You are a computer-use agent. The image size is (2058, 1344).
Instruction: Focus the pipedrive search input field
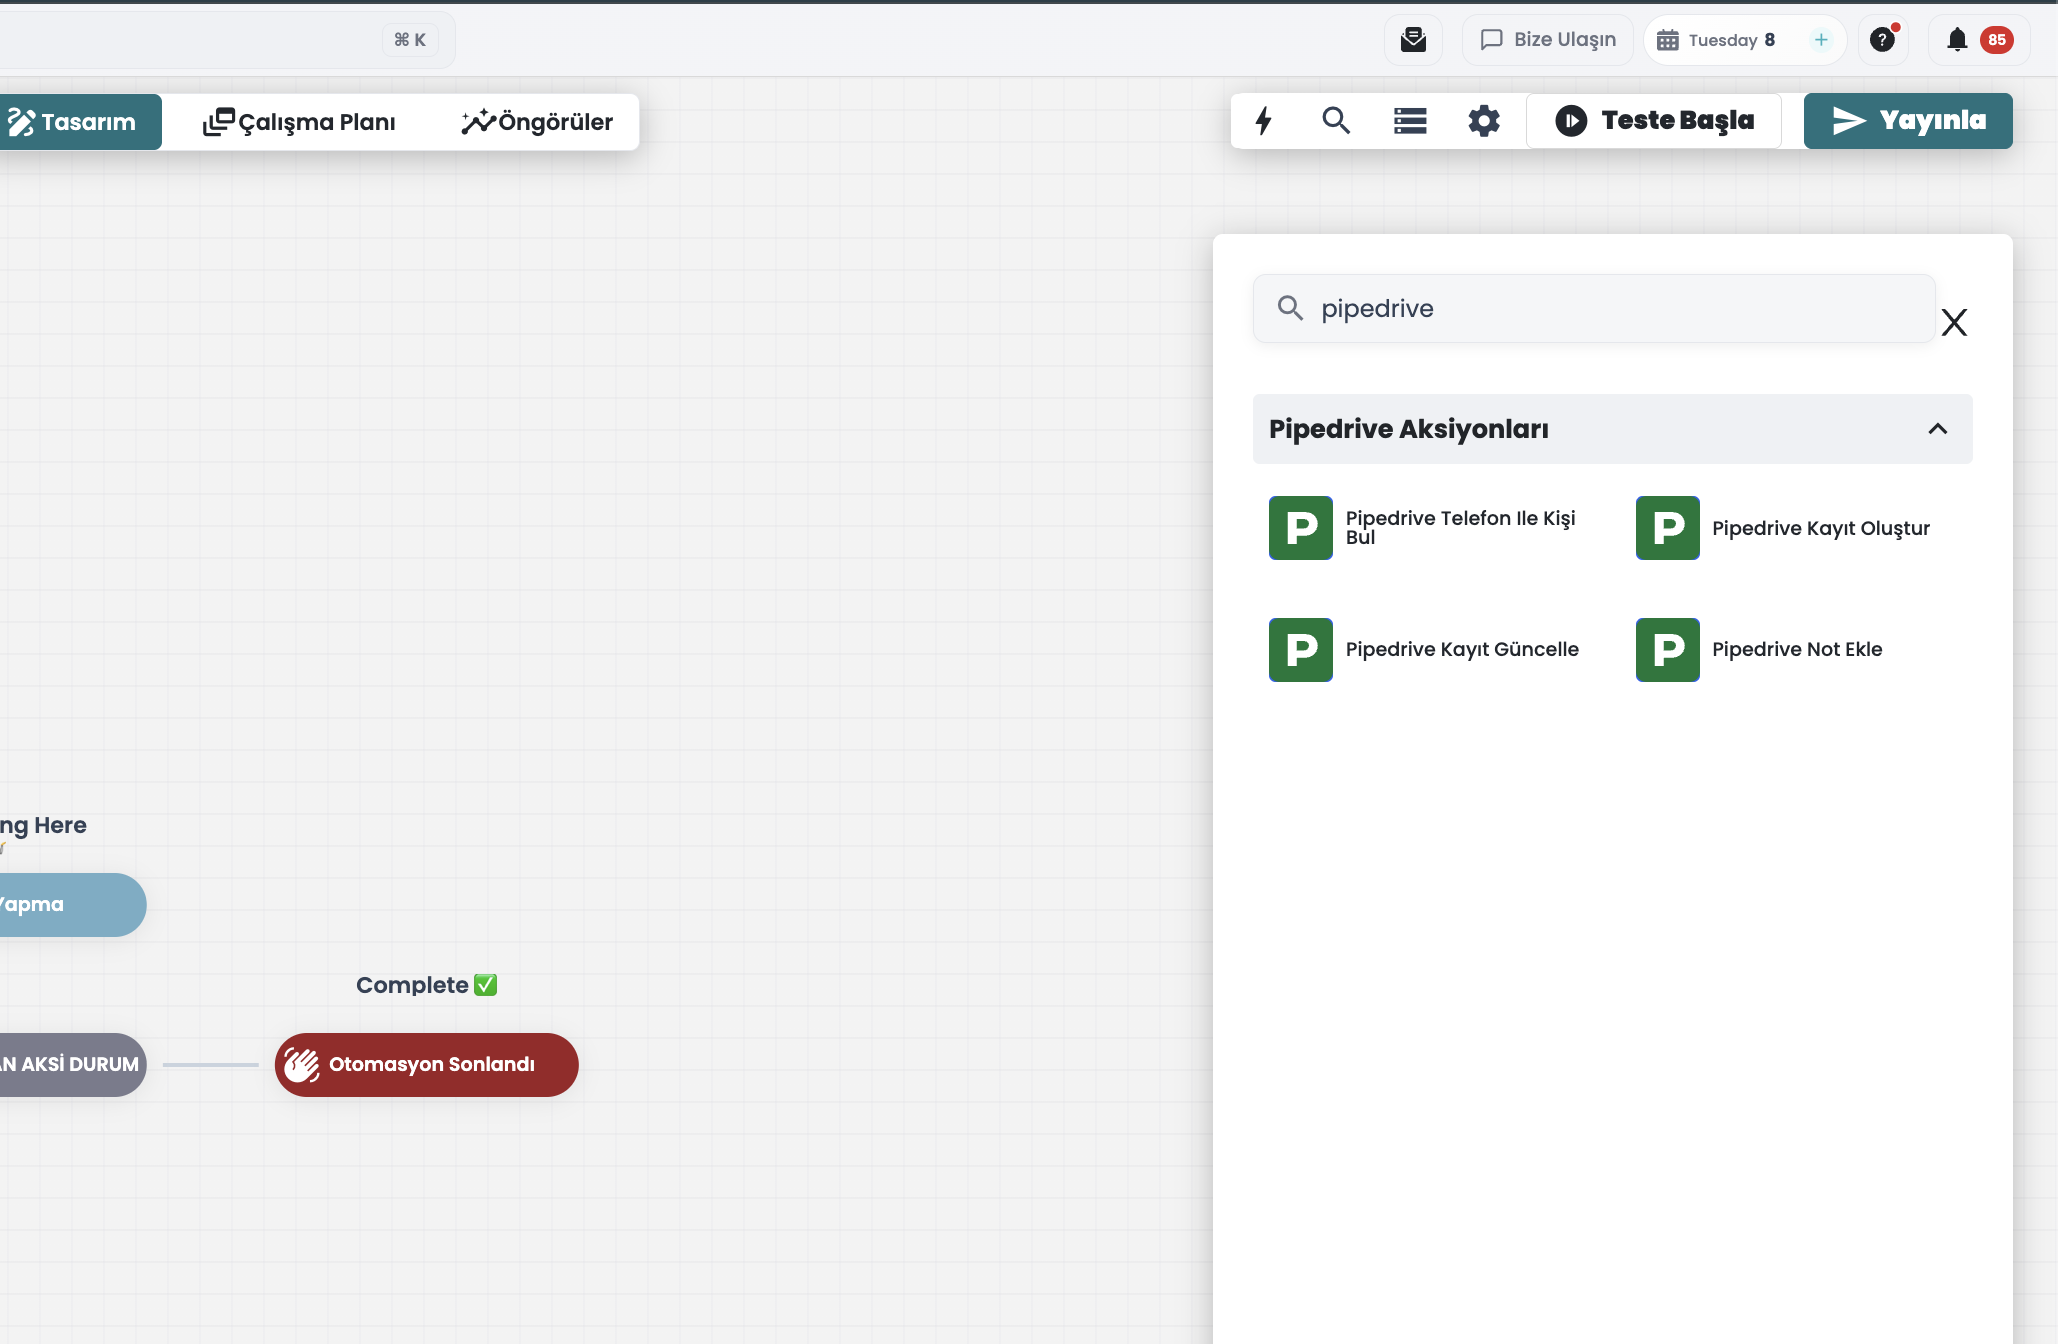tap(1594, 308)
